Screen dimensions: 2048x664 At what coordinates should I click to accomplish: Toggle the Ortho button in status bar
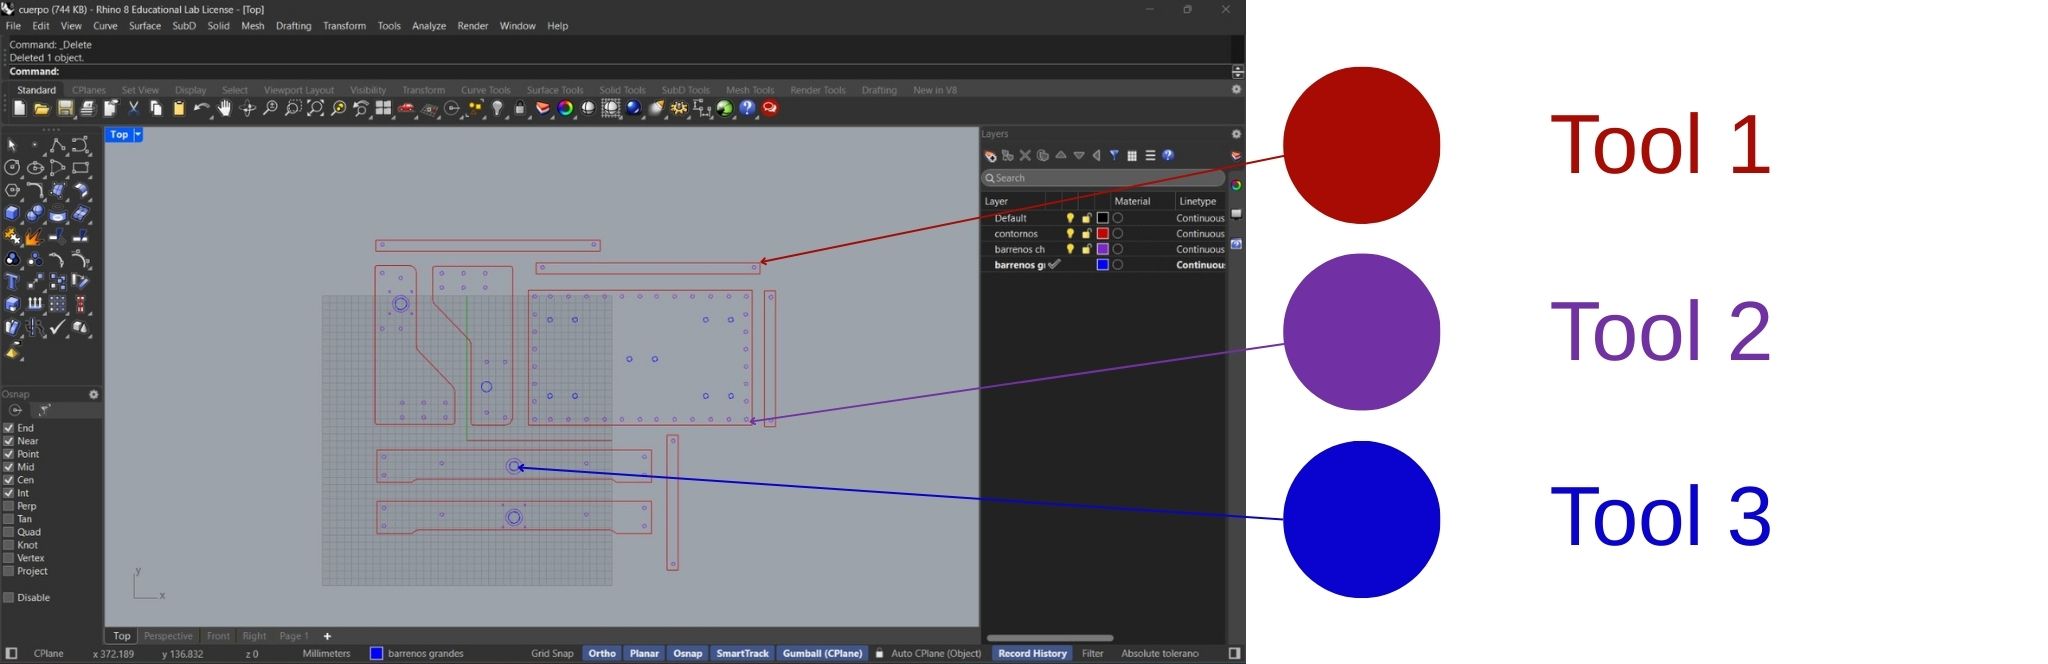[x=602, y=654]
